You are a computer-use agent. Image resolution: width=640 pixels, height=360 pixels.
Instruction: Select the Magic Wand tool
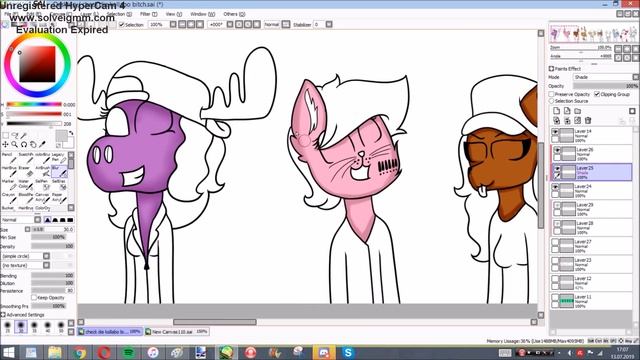pyautogui.click(x=24, y=135)
